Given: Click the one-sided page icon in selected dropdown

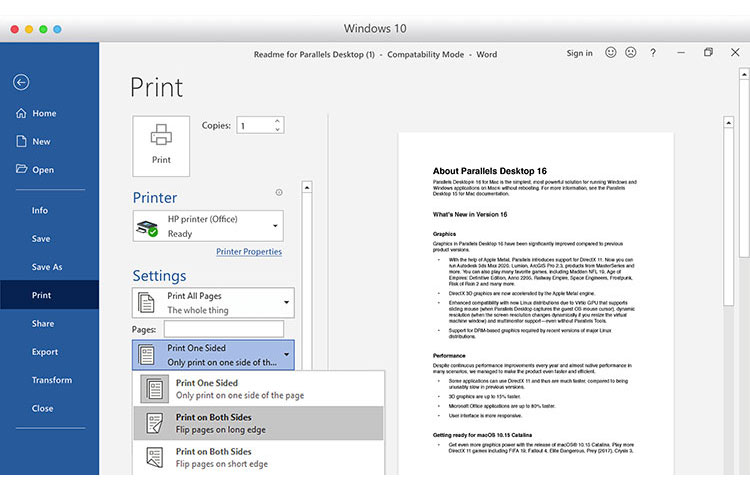Looking at the screenshot, I should pos(146,355).
